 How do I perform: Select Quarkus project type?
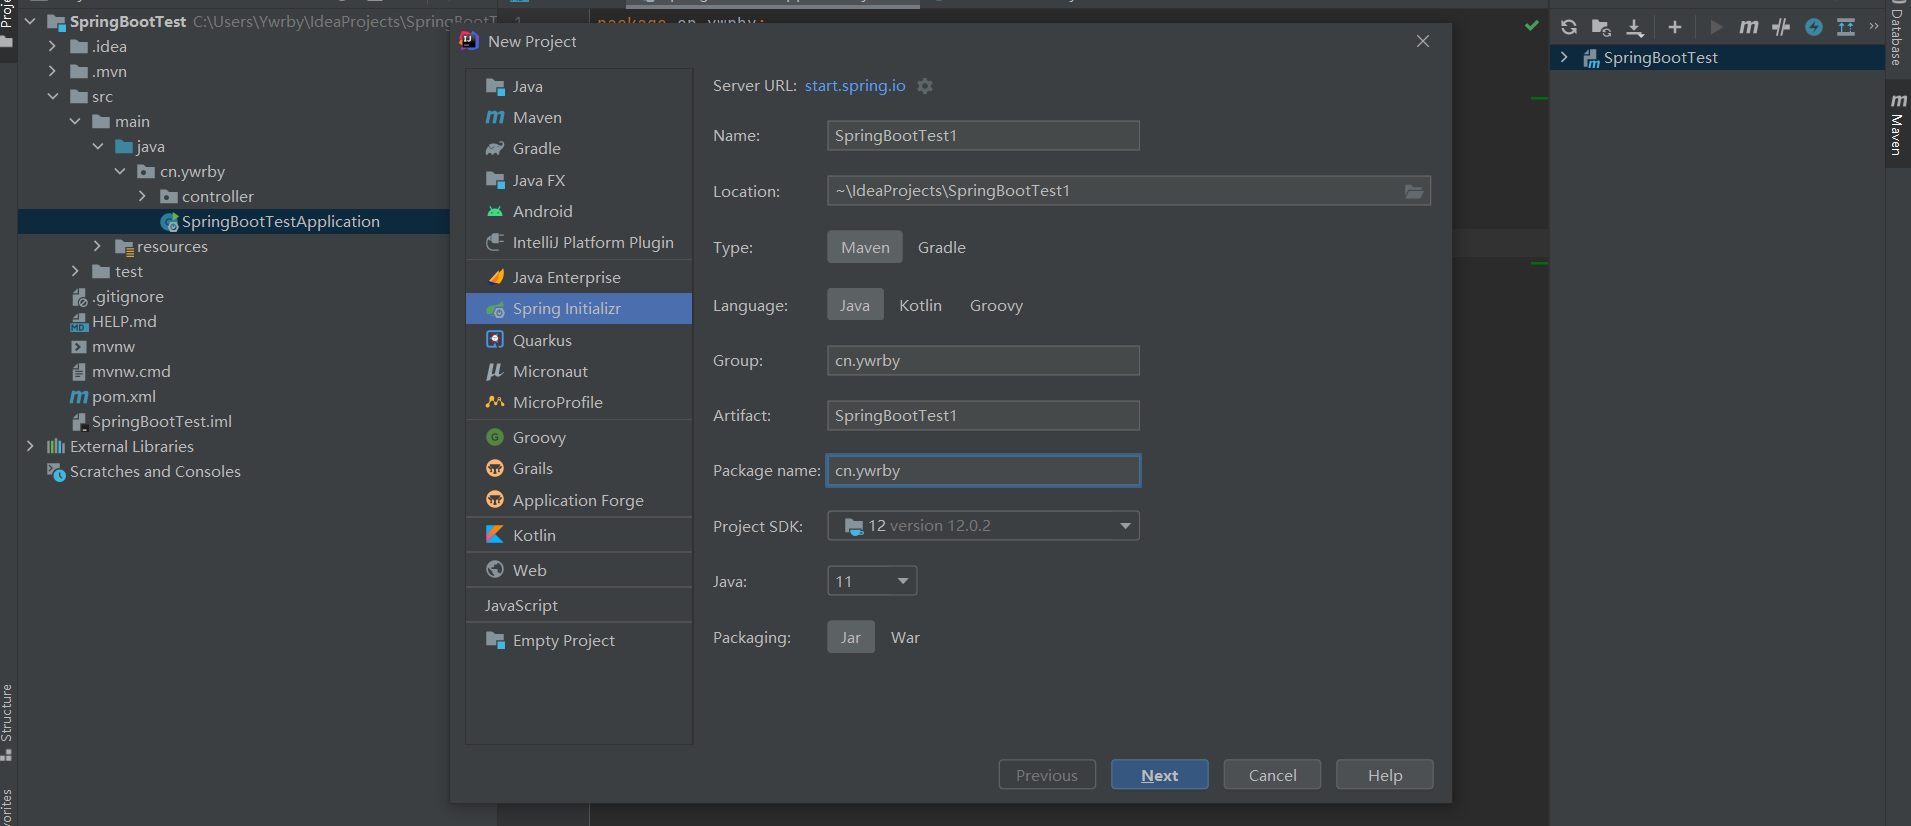pyautogui.click(x=579, y=341)
